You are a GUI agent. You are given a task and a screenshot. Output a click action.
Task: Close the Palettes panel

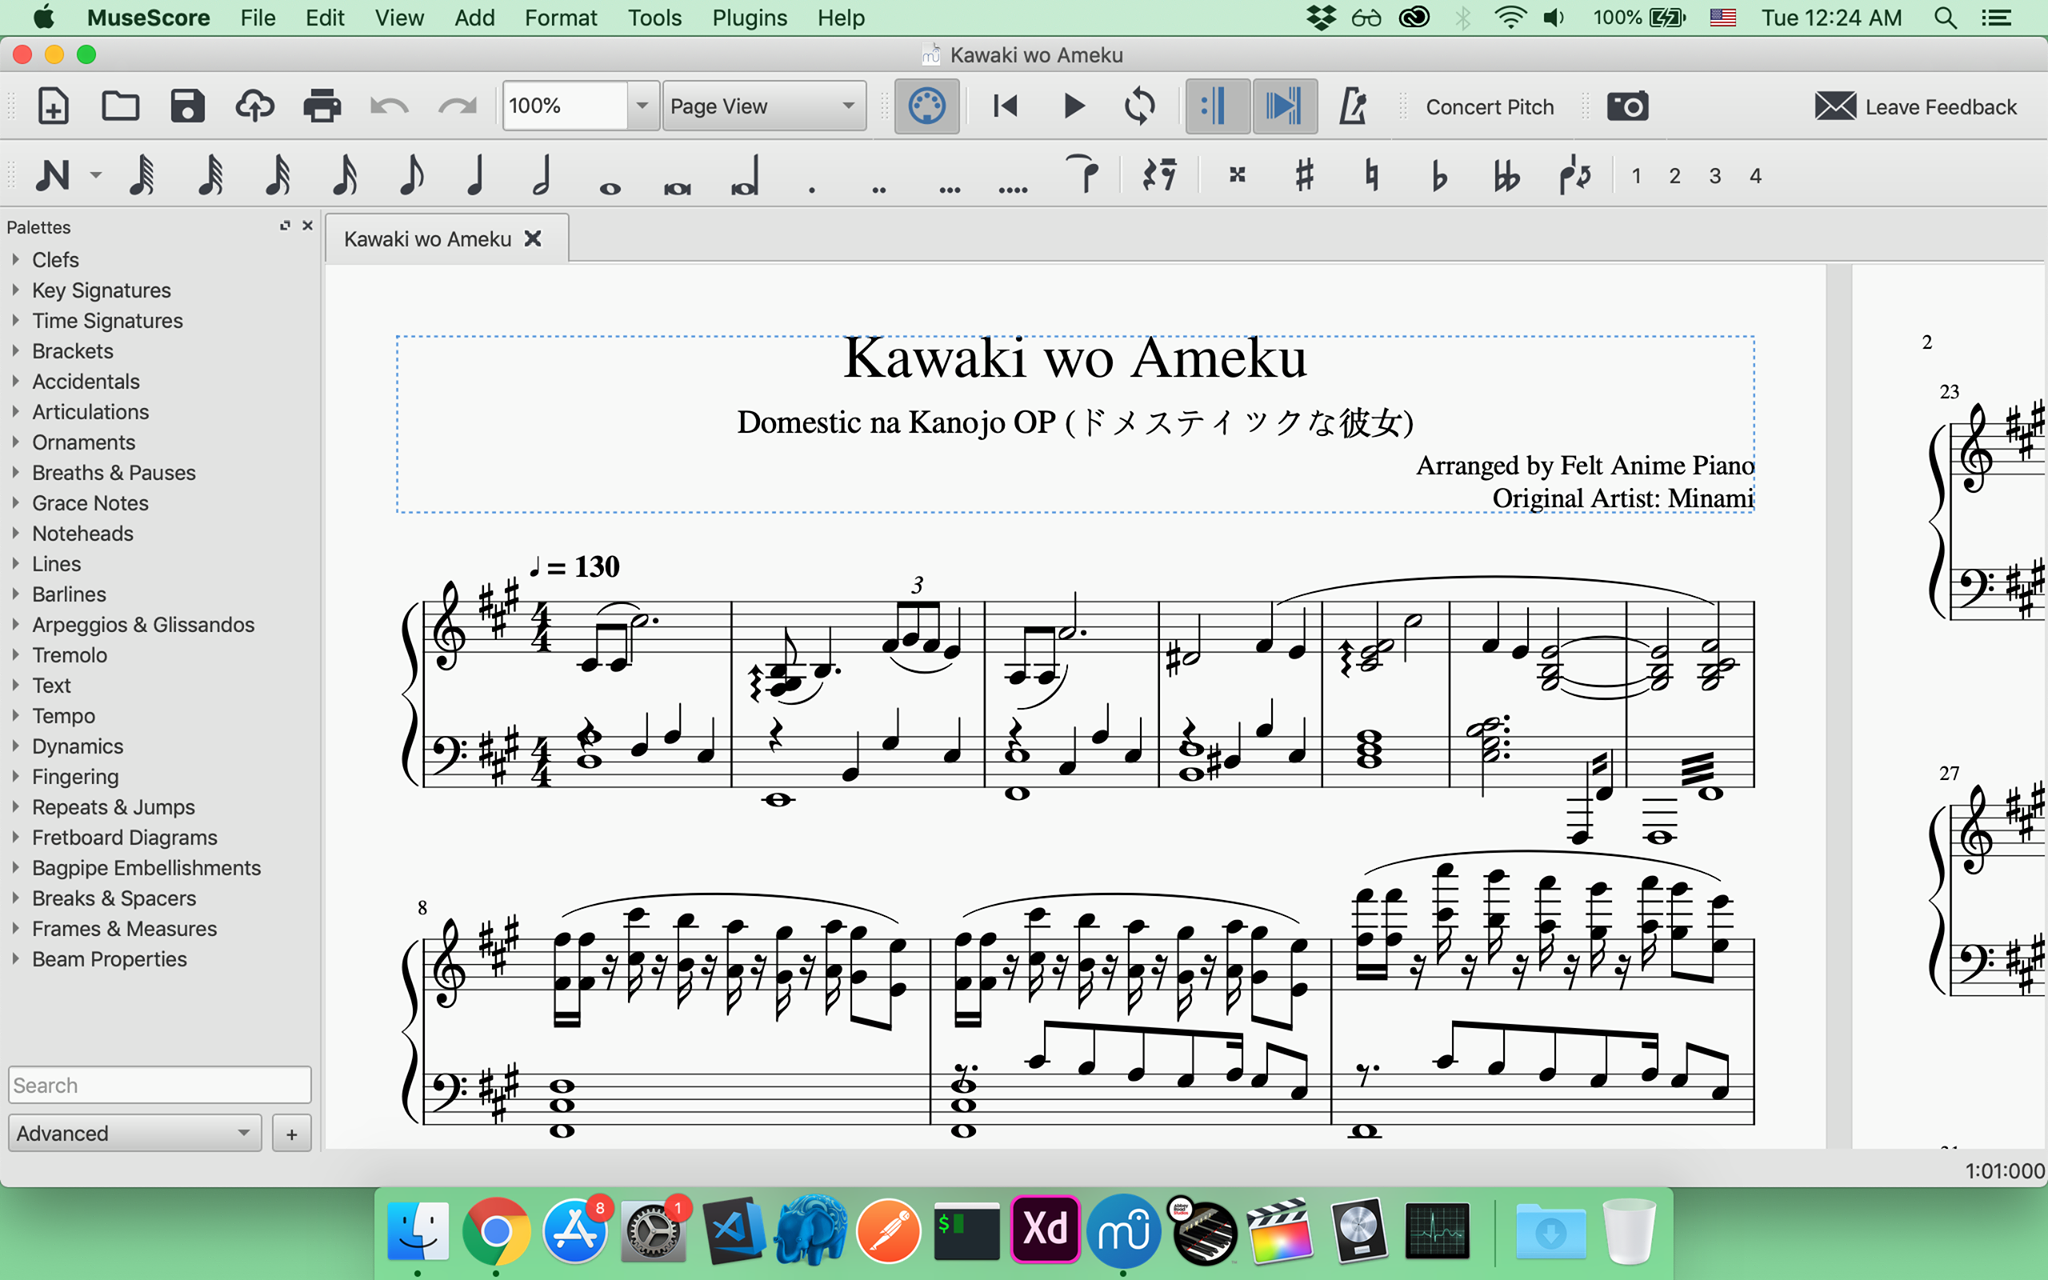[308, 226]
